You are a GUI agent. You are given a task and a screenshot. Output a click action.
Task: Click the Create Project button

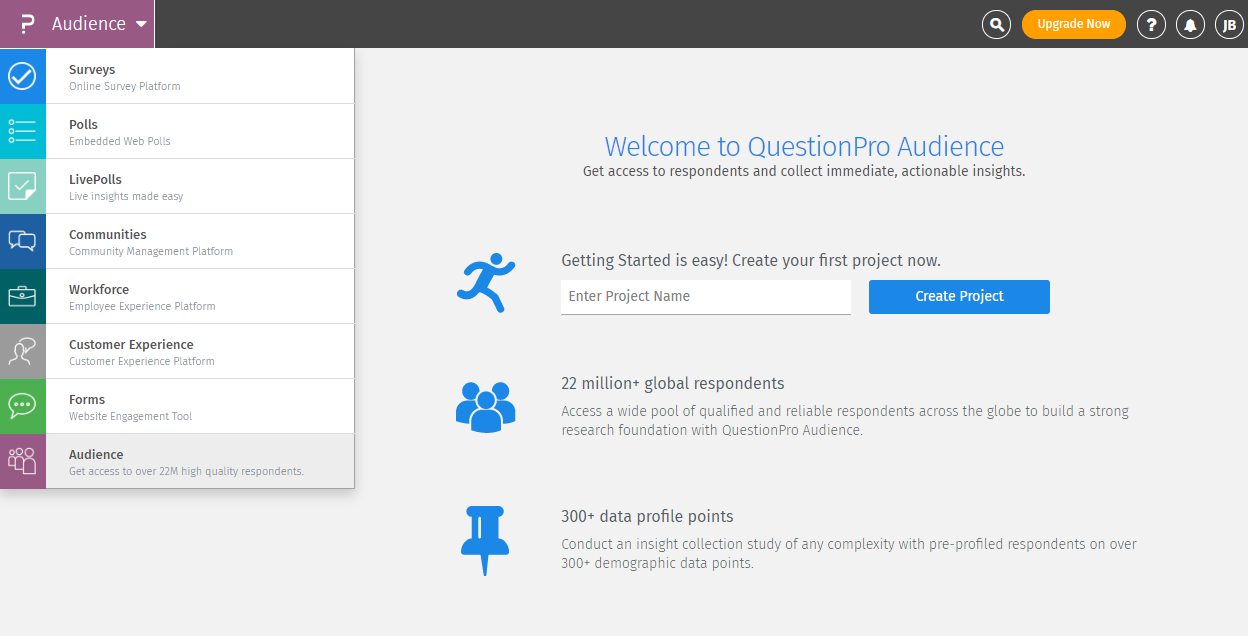pos(958,296)
